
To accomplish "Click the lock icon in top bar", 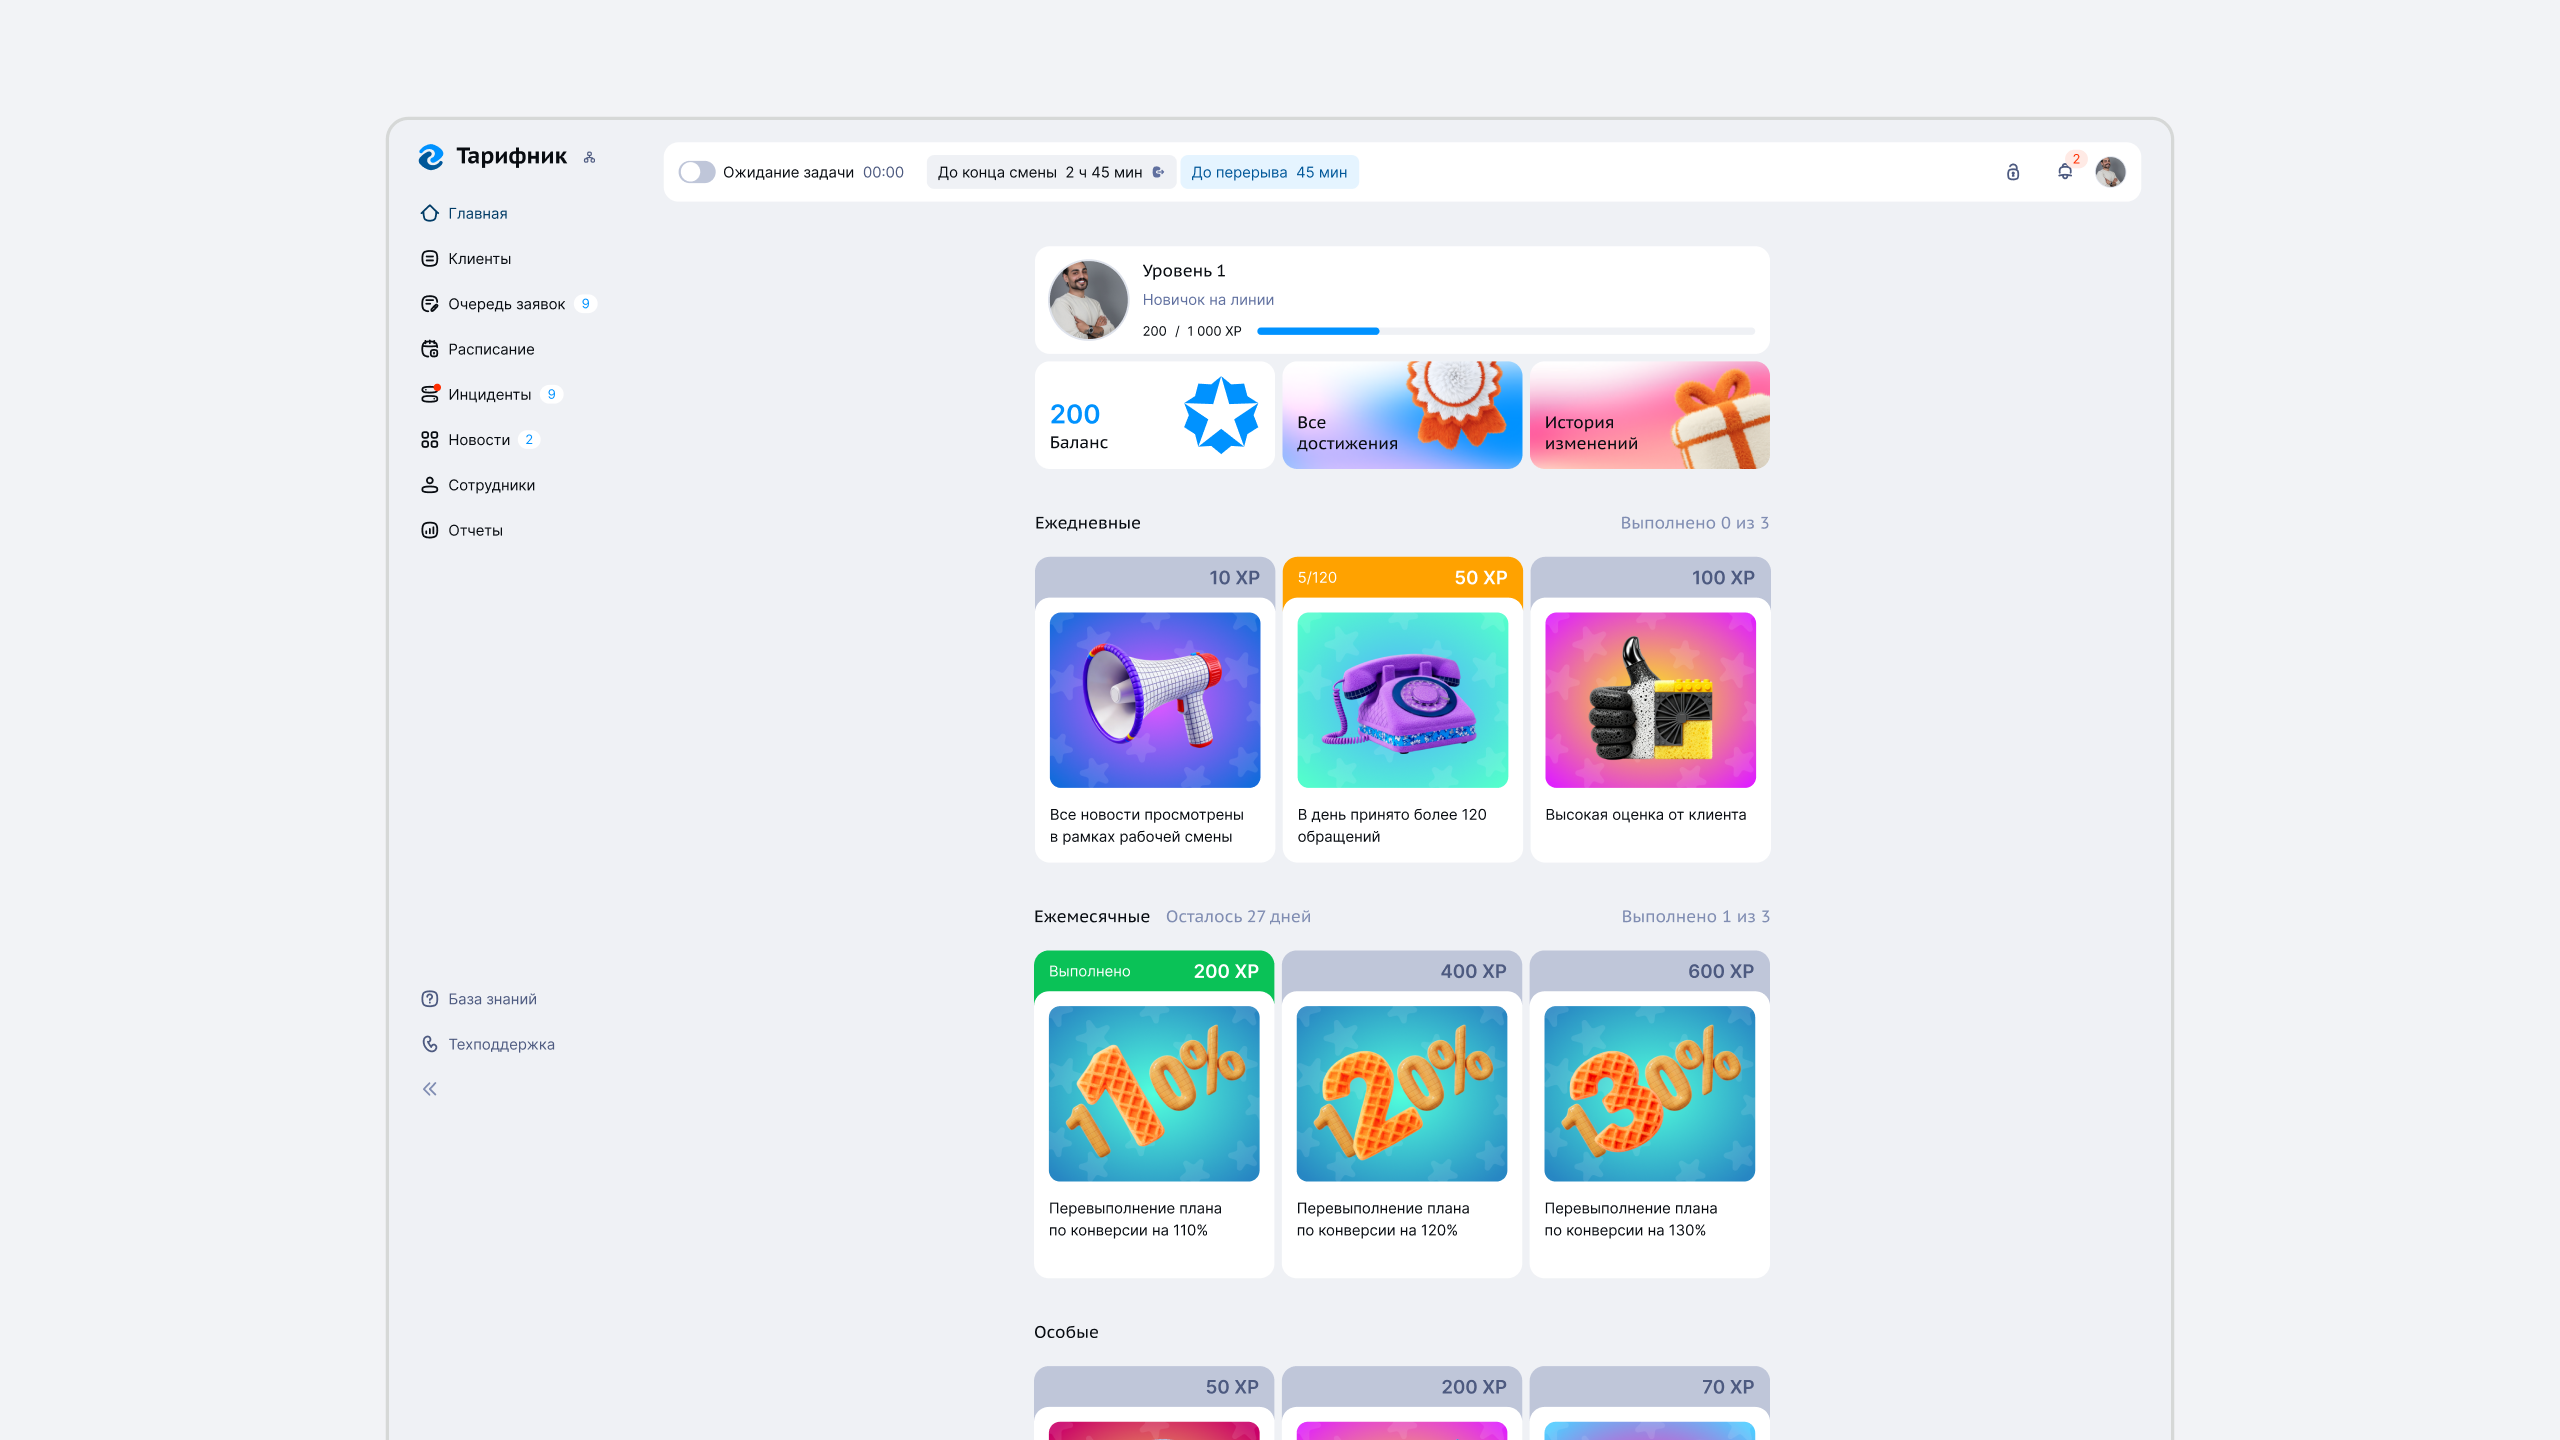I will click(x=2012, y=172).
